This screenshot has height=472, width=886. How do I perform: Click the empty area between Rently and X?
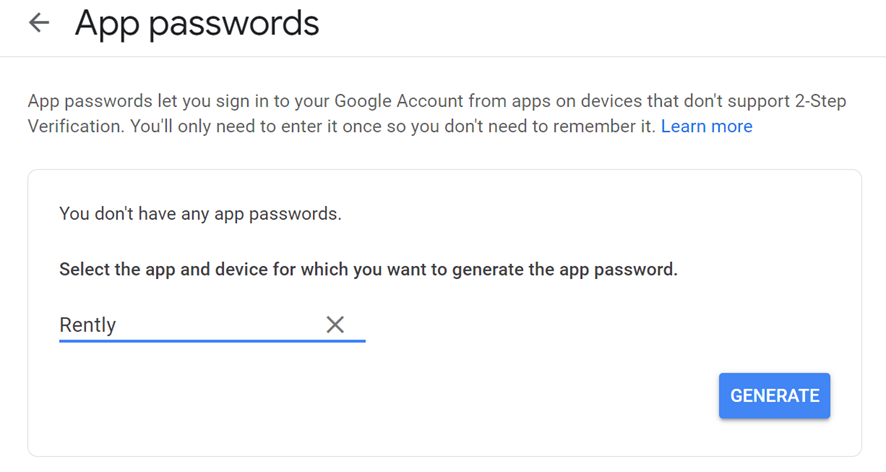click(220, 324)
